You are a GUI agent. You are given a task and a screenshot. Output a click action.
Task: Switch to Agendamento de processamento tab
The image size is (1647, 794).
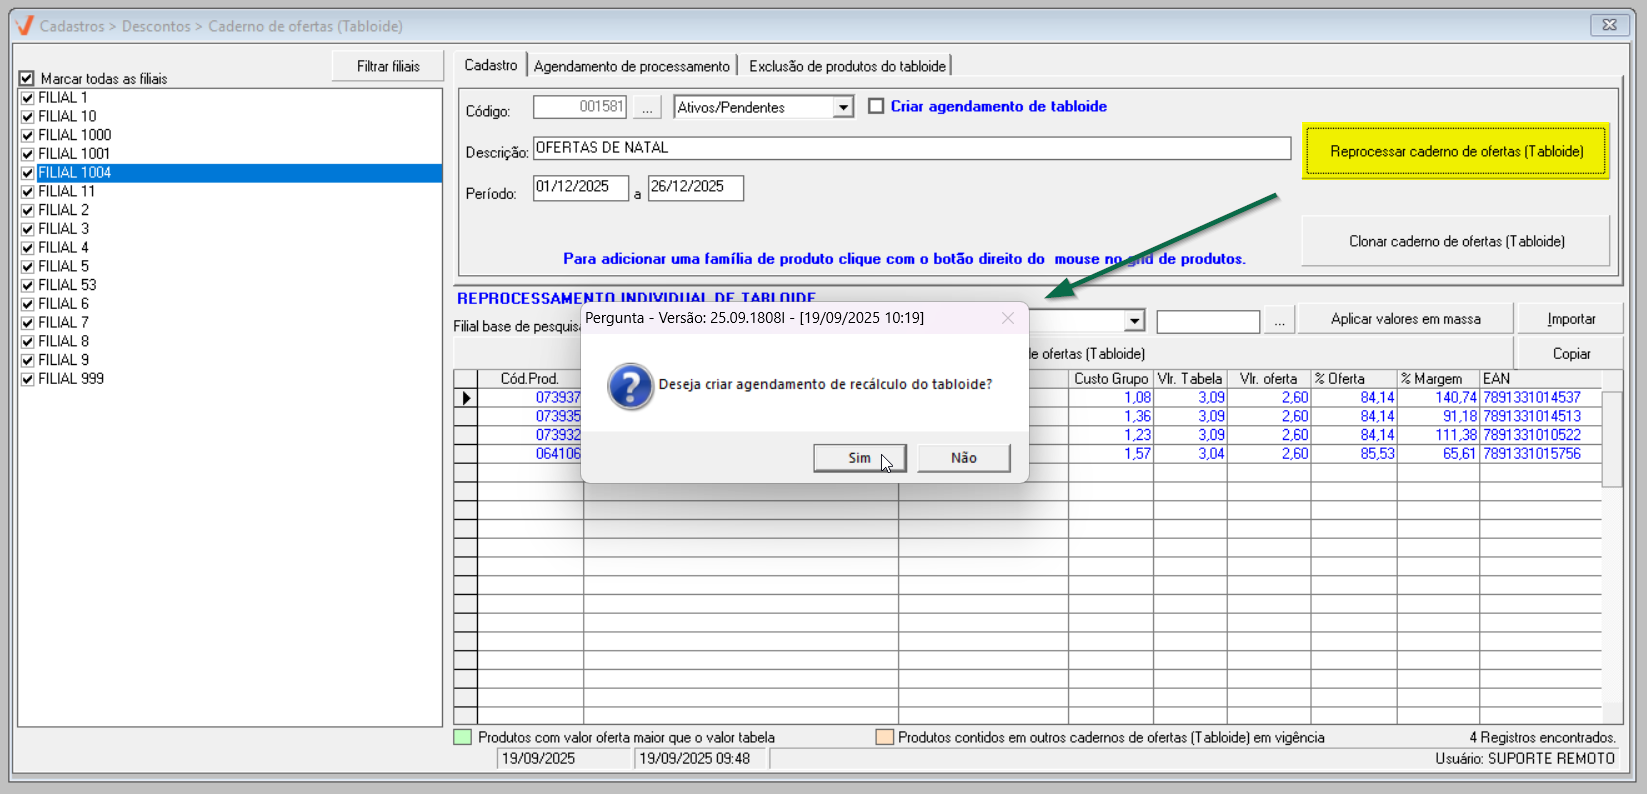point(631,66)
